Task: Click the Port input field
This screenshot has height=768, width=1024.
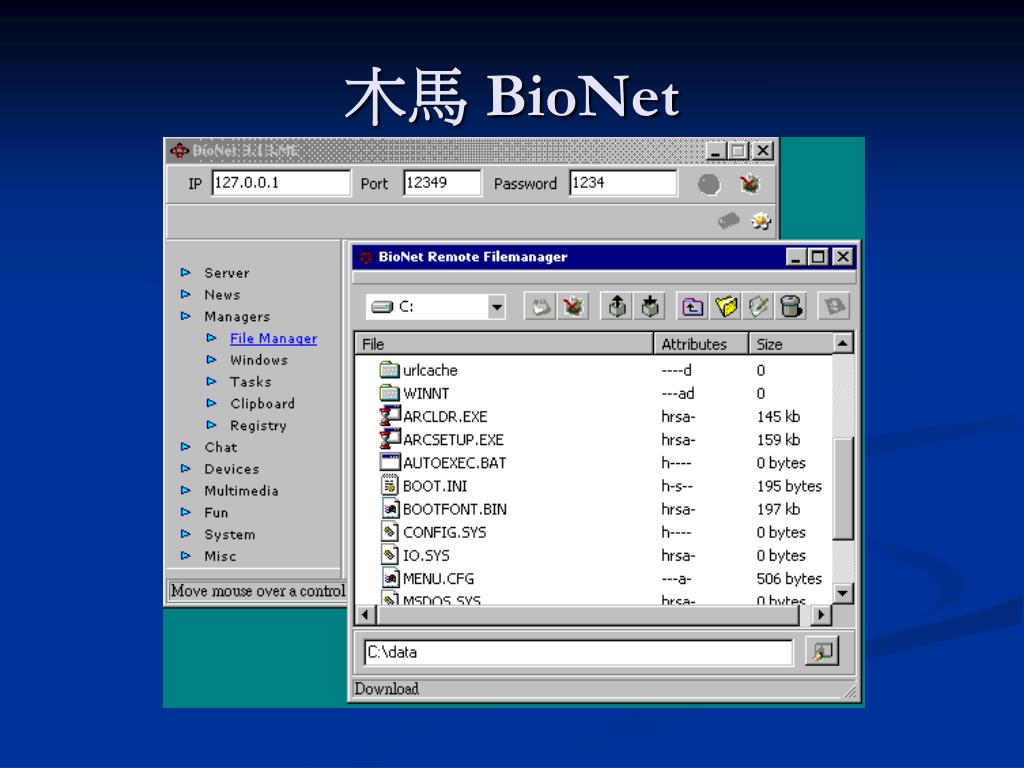Action: tap(442, 183)
